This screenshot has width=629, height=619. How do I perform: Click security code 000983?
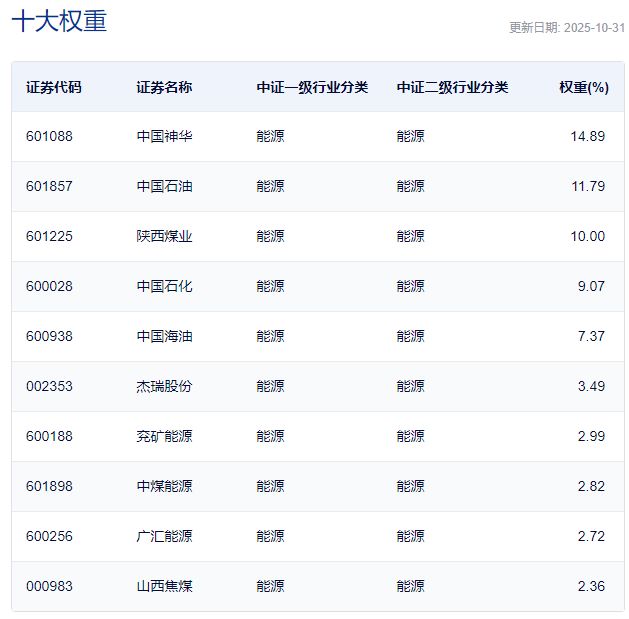tap(50, 586)
